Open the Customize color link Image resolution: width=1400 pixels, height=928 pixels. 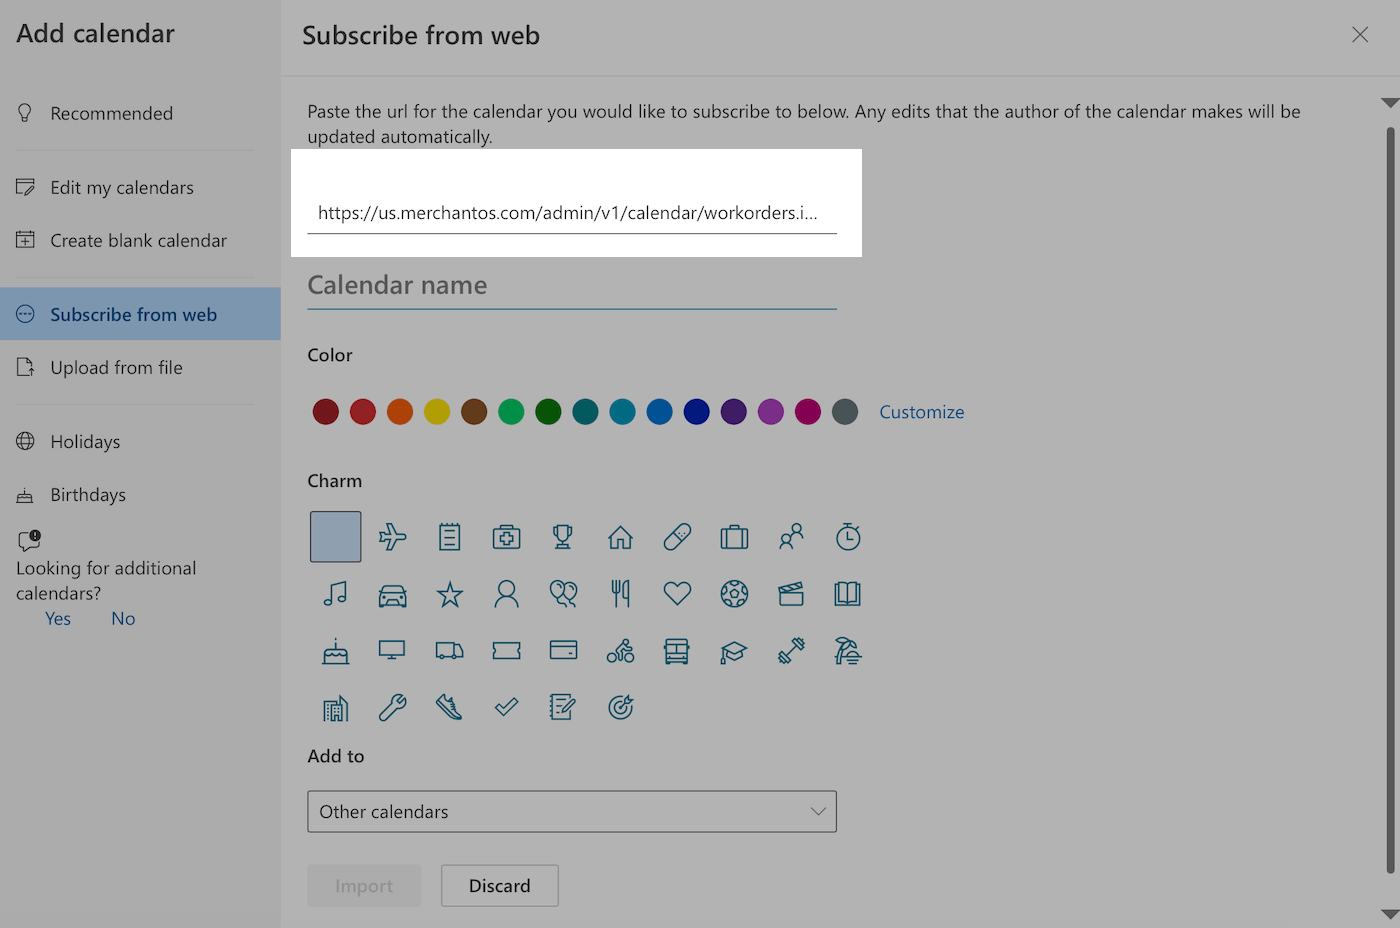(x=921, y=411)
